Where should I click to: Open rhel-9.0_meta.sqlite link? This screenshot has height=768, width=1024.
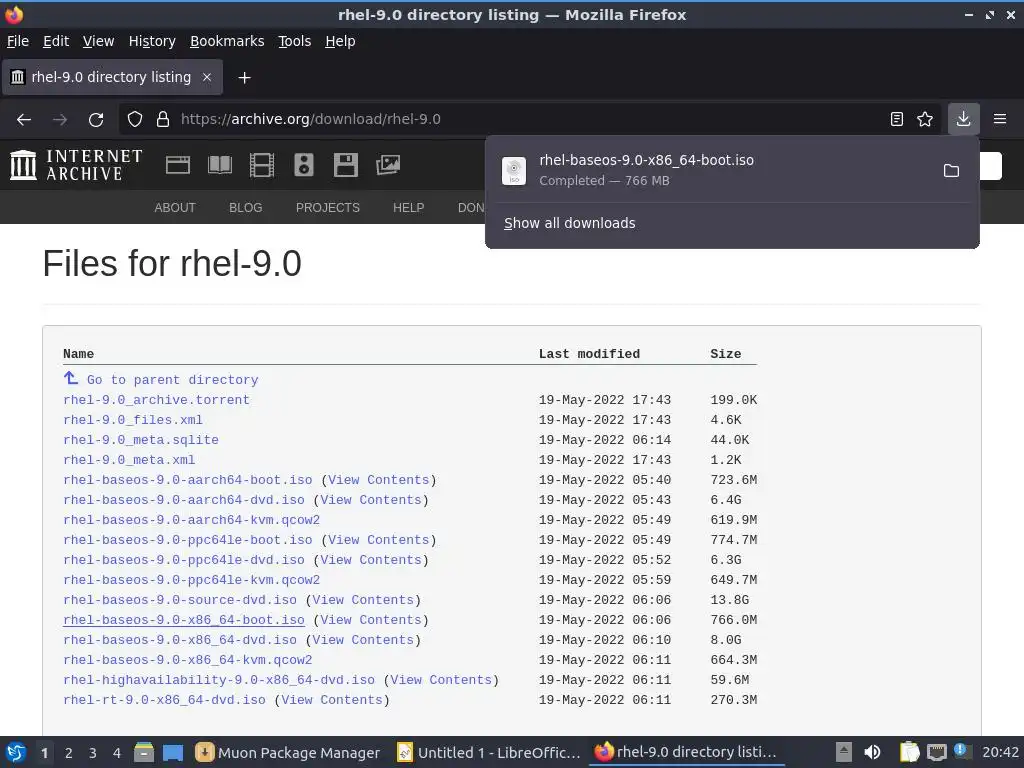click(140, 440)
